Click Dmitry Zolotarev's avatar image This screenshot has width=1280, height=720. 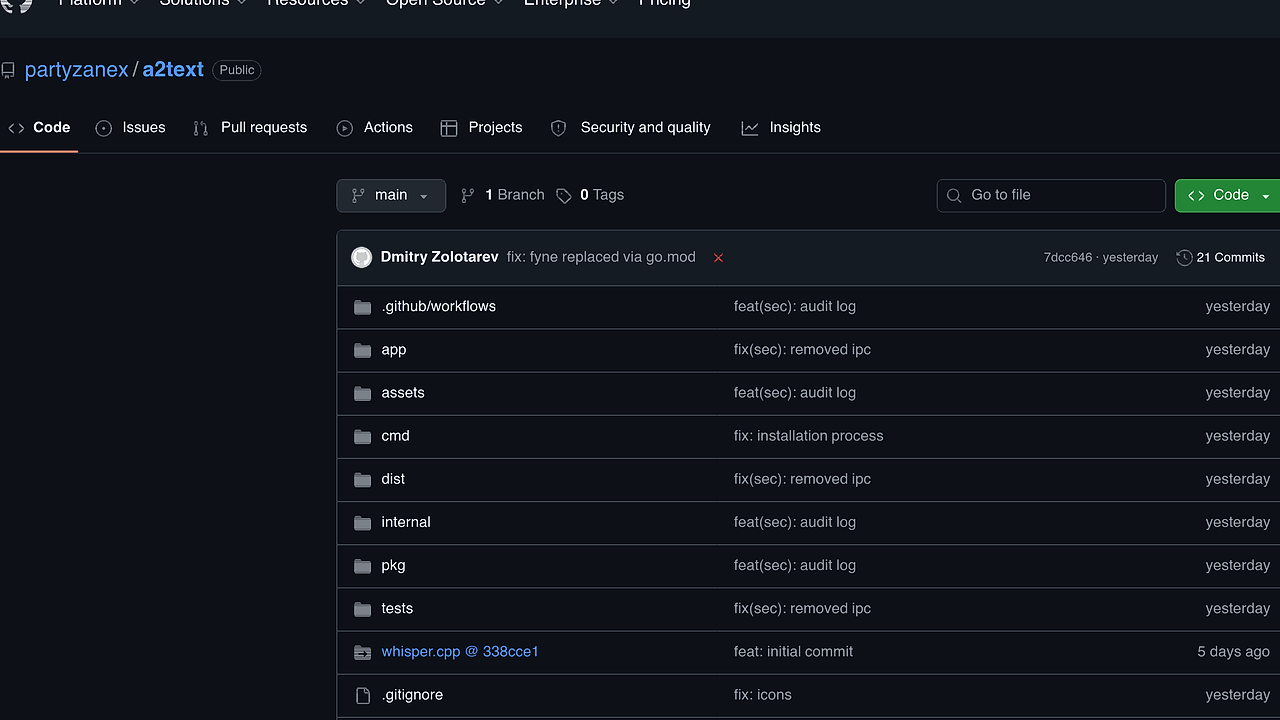[x=361, y=257]
